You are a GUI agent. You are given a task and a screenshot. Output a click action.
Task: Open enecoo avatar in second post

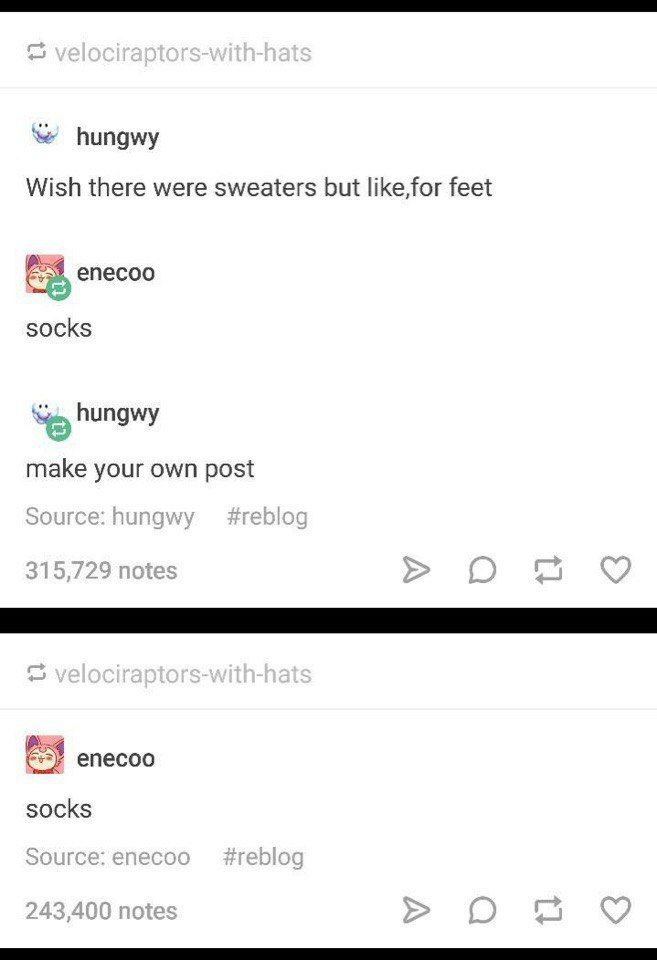45,754
